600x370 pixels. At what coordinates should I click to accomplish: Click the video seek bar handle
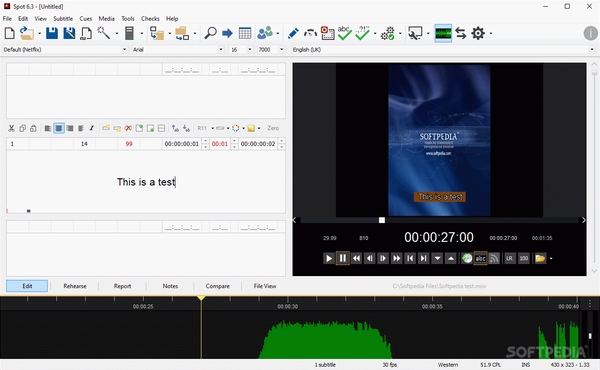(x=382, y=220)
